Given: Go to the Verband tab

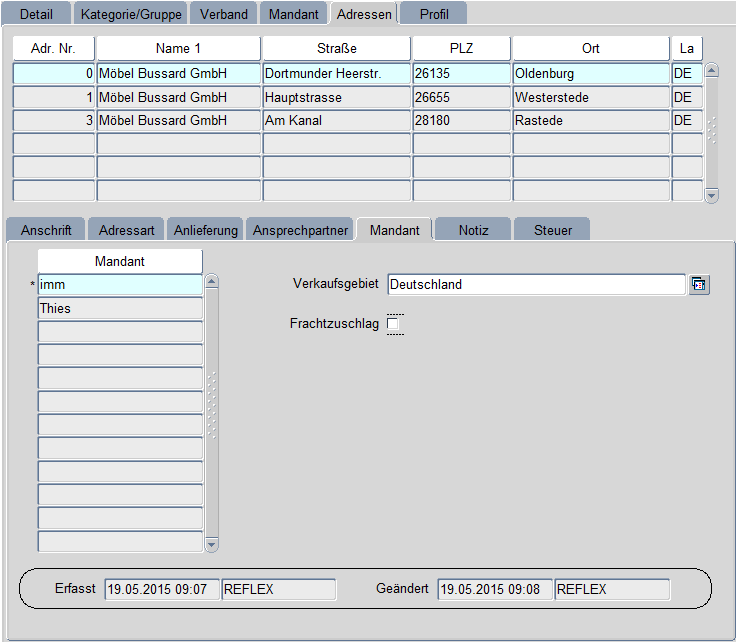Looking at the screenshot, I should (224, 15).
